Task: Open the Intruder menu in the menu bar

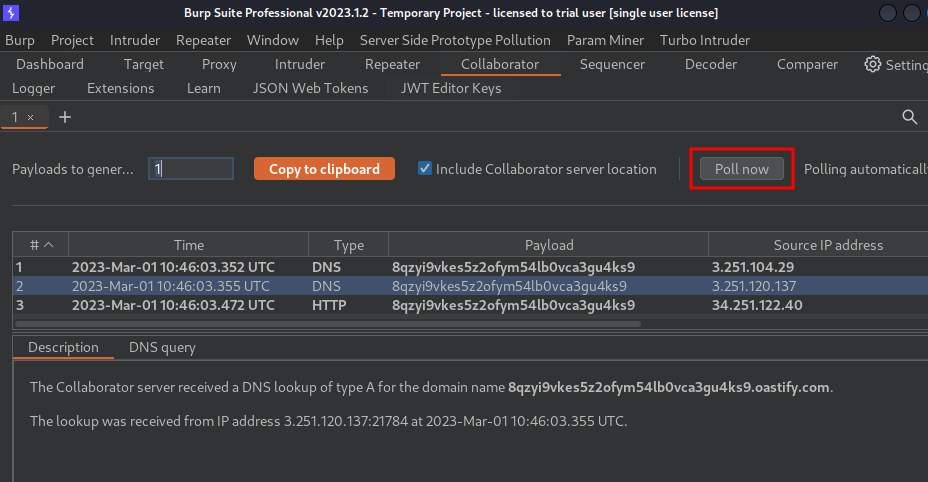Action: point(135,40)
